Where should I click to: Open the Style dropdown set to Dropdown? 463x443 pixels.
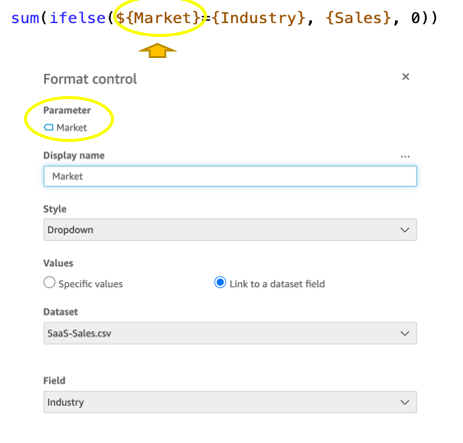click(x=230, y=230)
